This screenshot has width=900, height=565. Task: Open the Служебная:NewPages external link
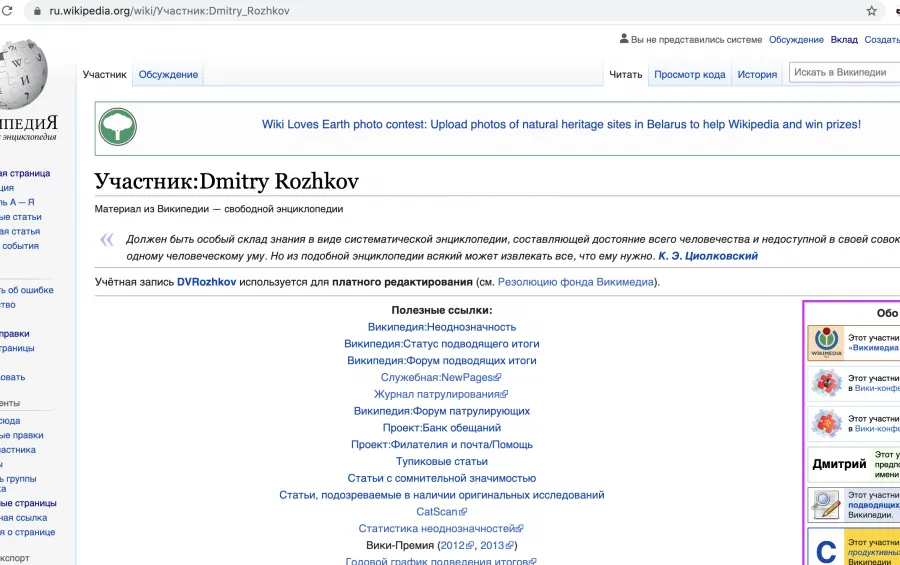(440, 377)
